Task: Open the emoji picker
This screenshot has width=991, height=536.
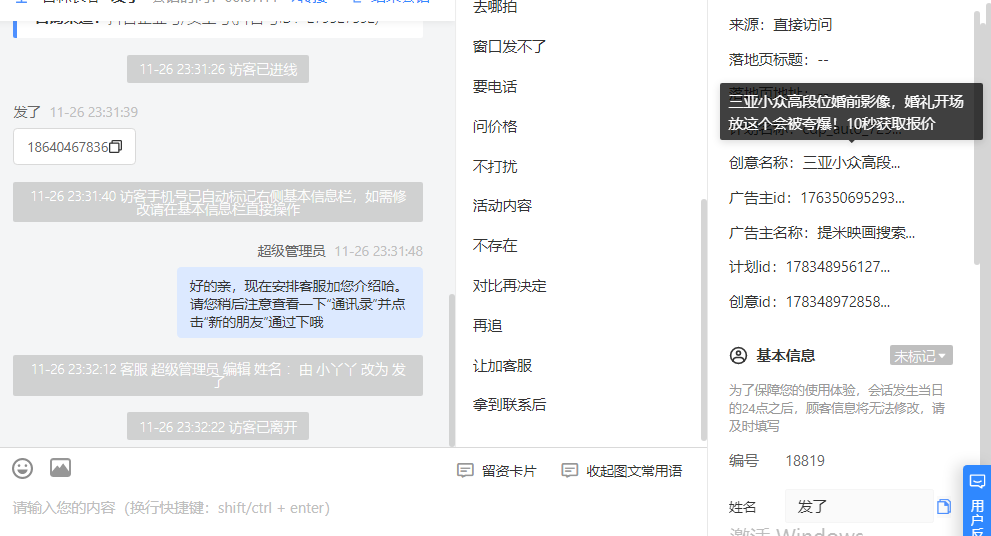Action: [23, 468]
